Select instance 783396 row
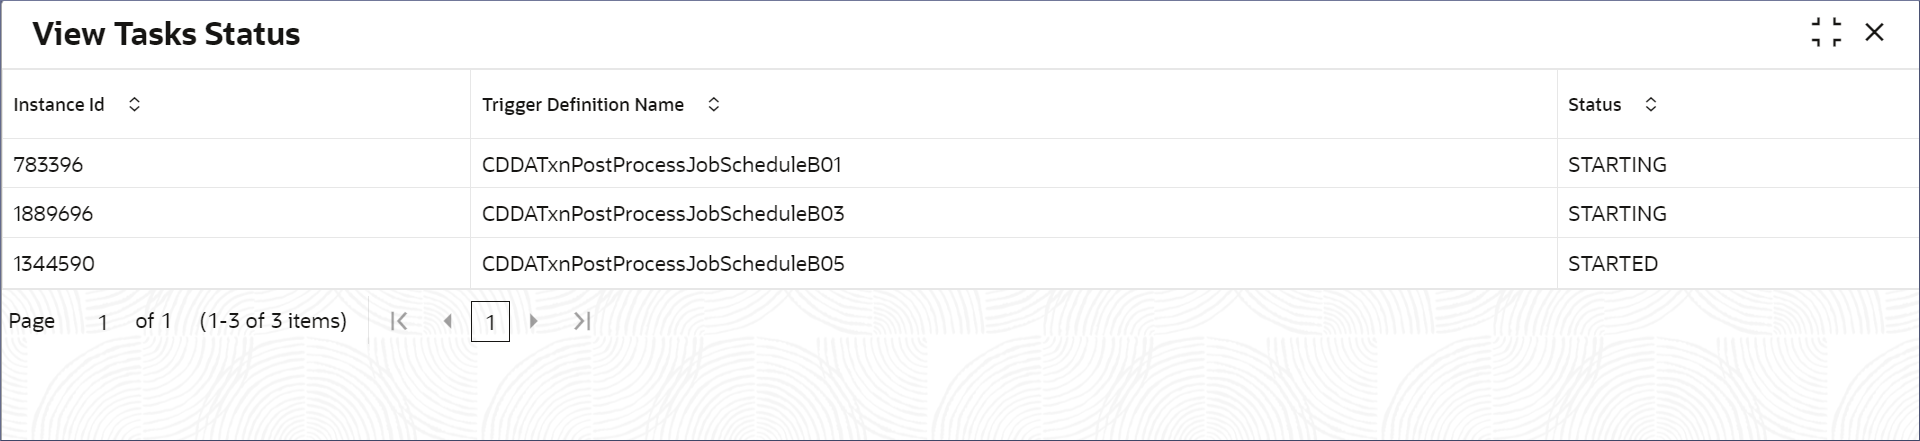The height and width of the screenshot is (441, 1920). click(960, 164)
